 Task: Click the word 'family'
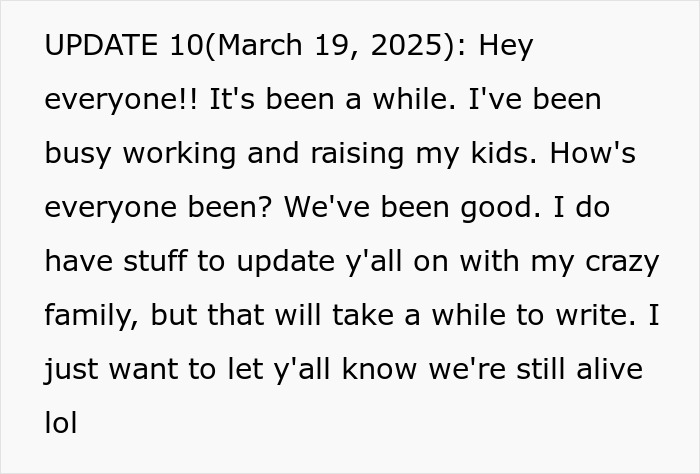(91, 316)
